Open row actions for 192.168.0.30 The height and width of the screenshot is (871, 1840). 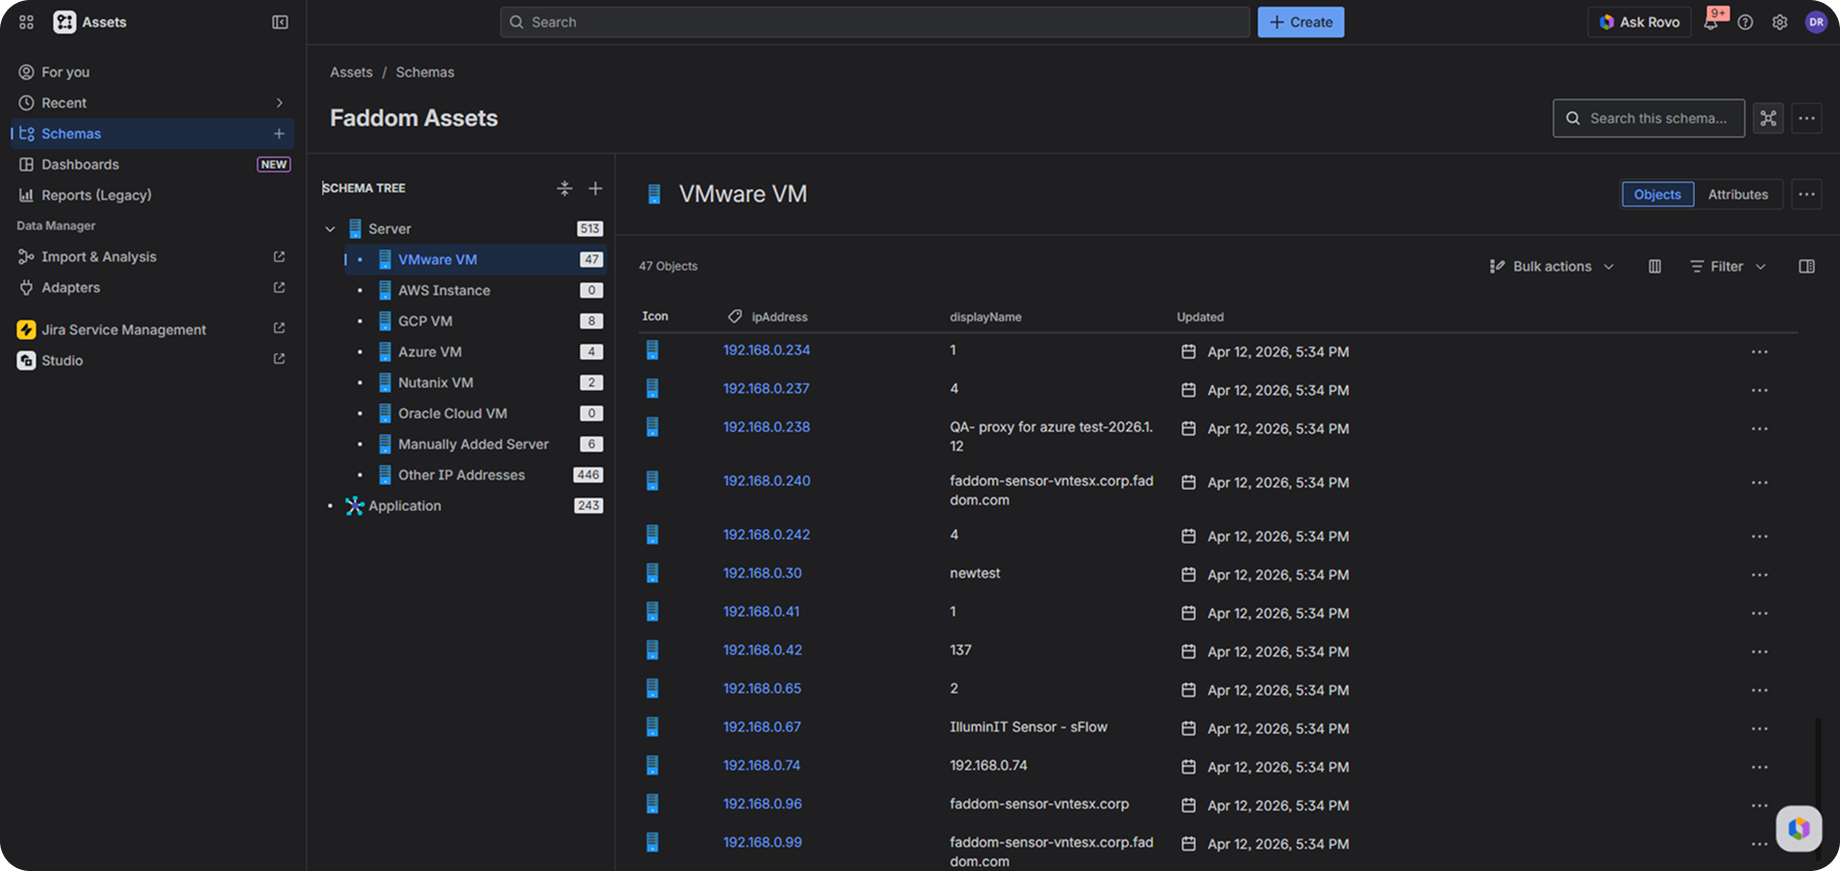click(x=1759, y=575)
